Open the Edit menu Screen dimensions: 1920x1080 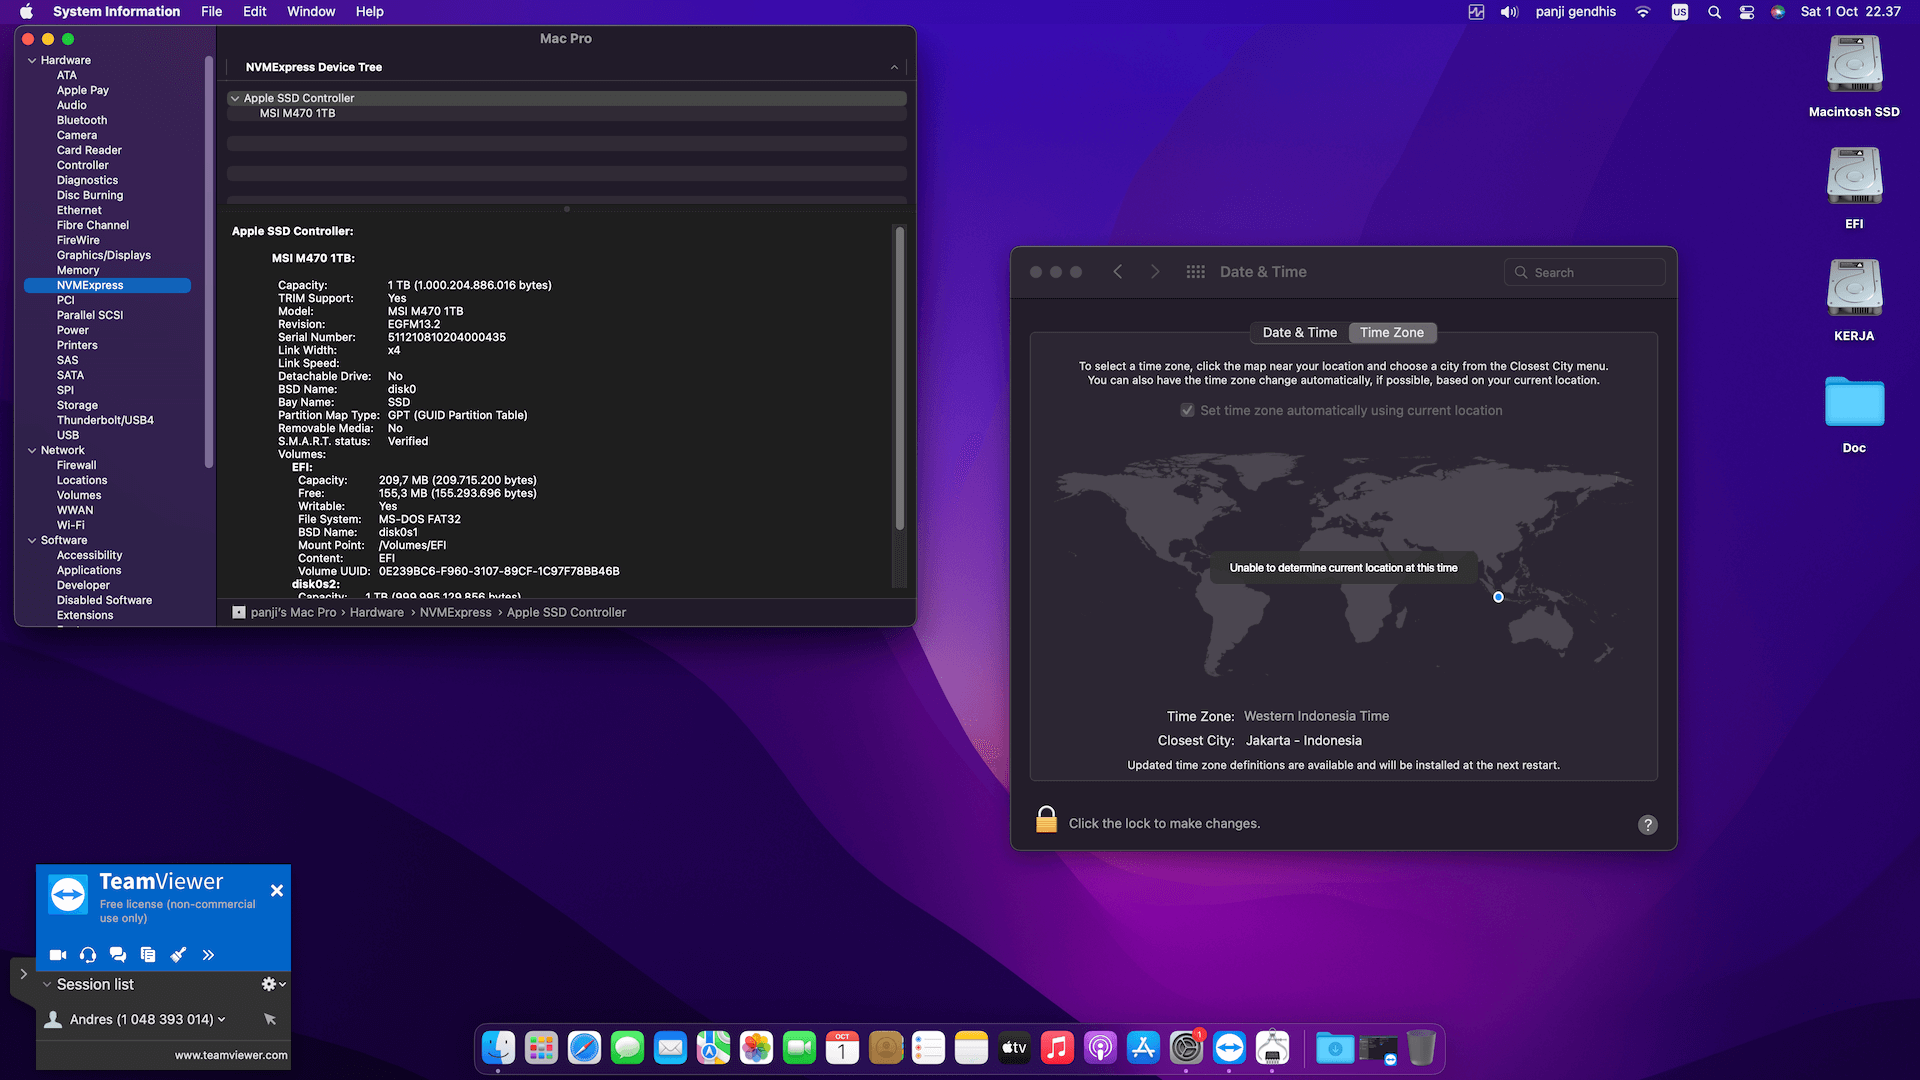(x=255, y=11)
